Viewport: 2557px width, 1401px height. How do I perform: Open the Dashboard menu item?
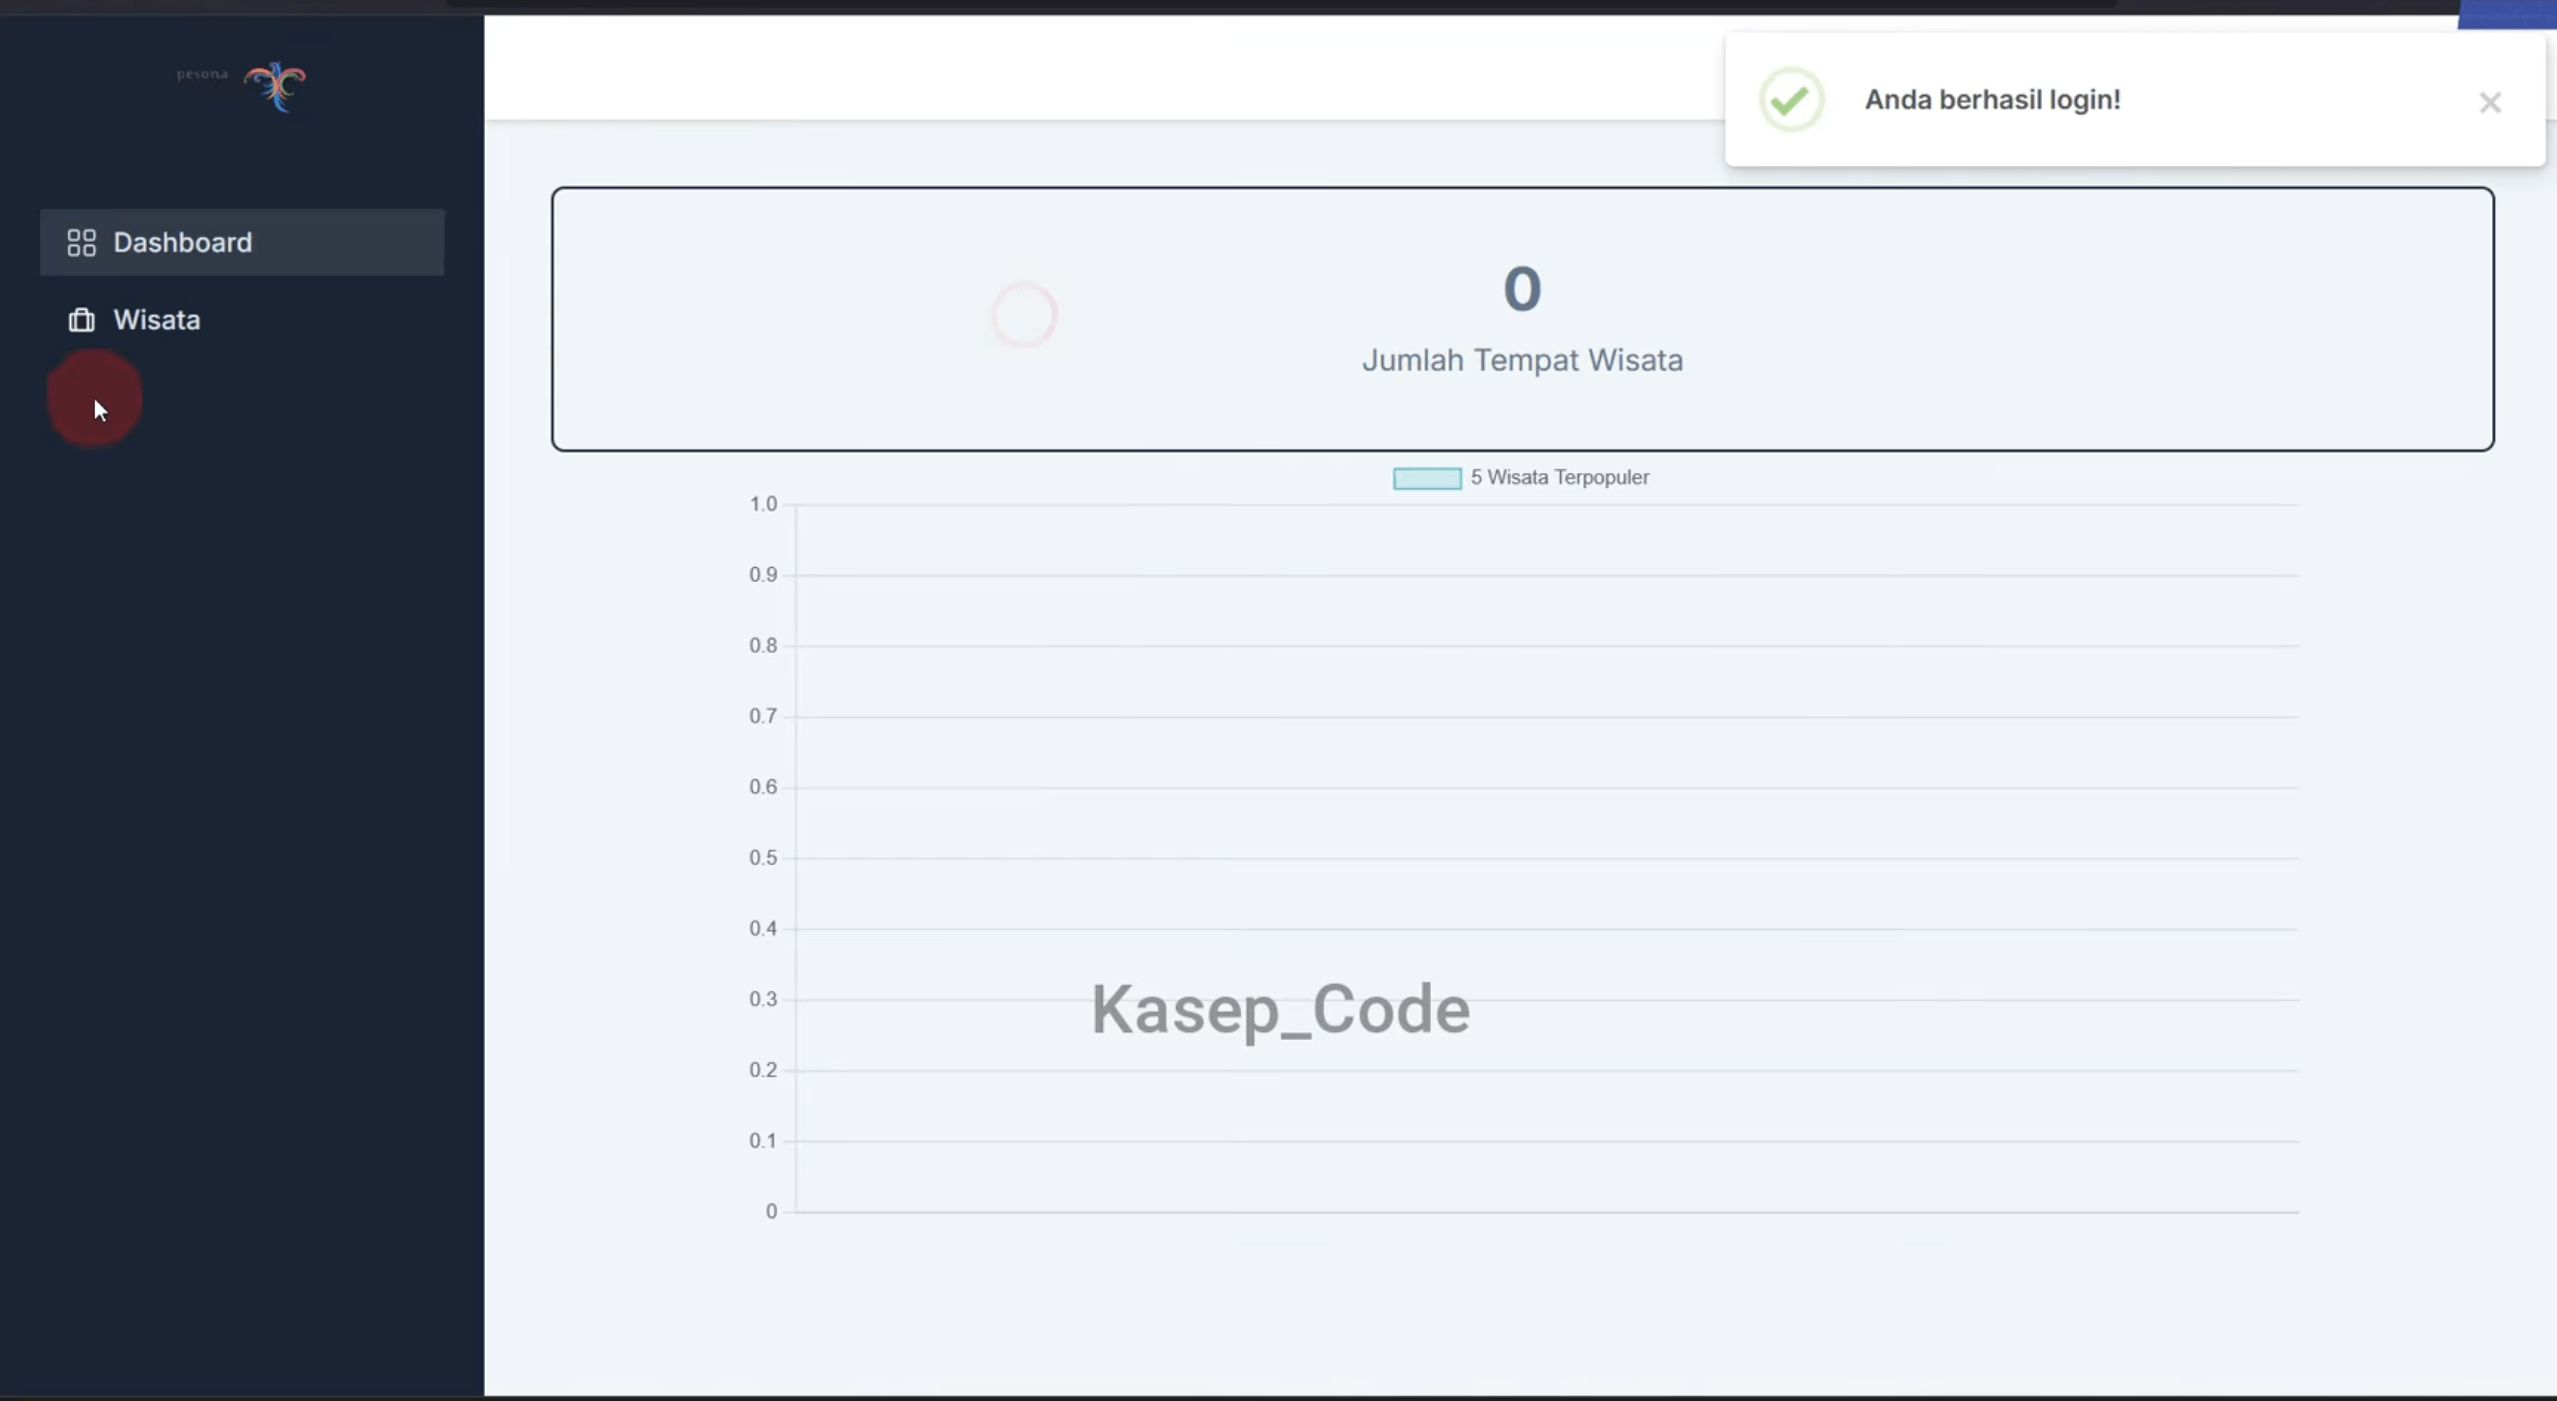tap(242, 242)
